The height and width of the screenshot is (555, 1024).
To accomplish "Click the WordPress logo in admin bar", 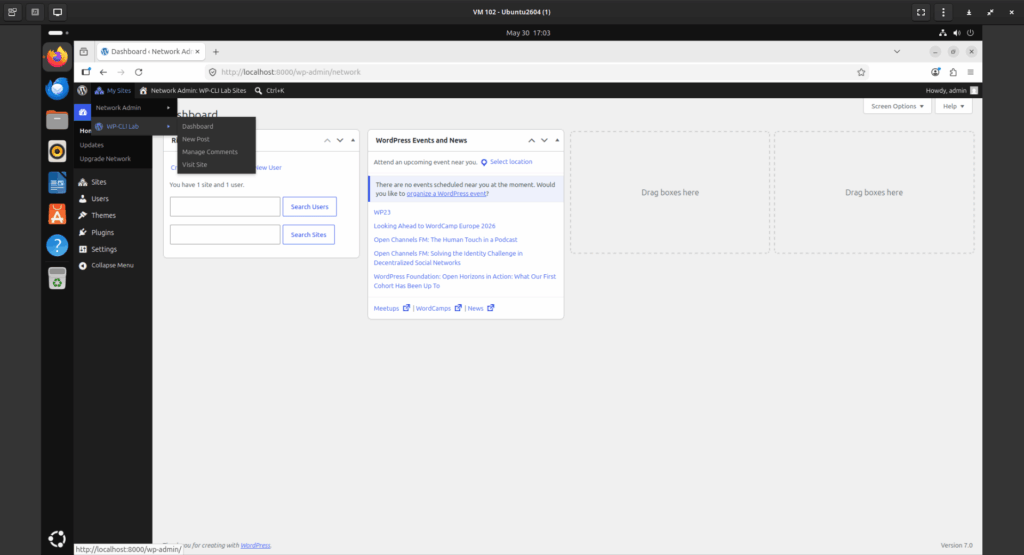I will tap(82, 91).
